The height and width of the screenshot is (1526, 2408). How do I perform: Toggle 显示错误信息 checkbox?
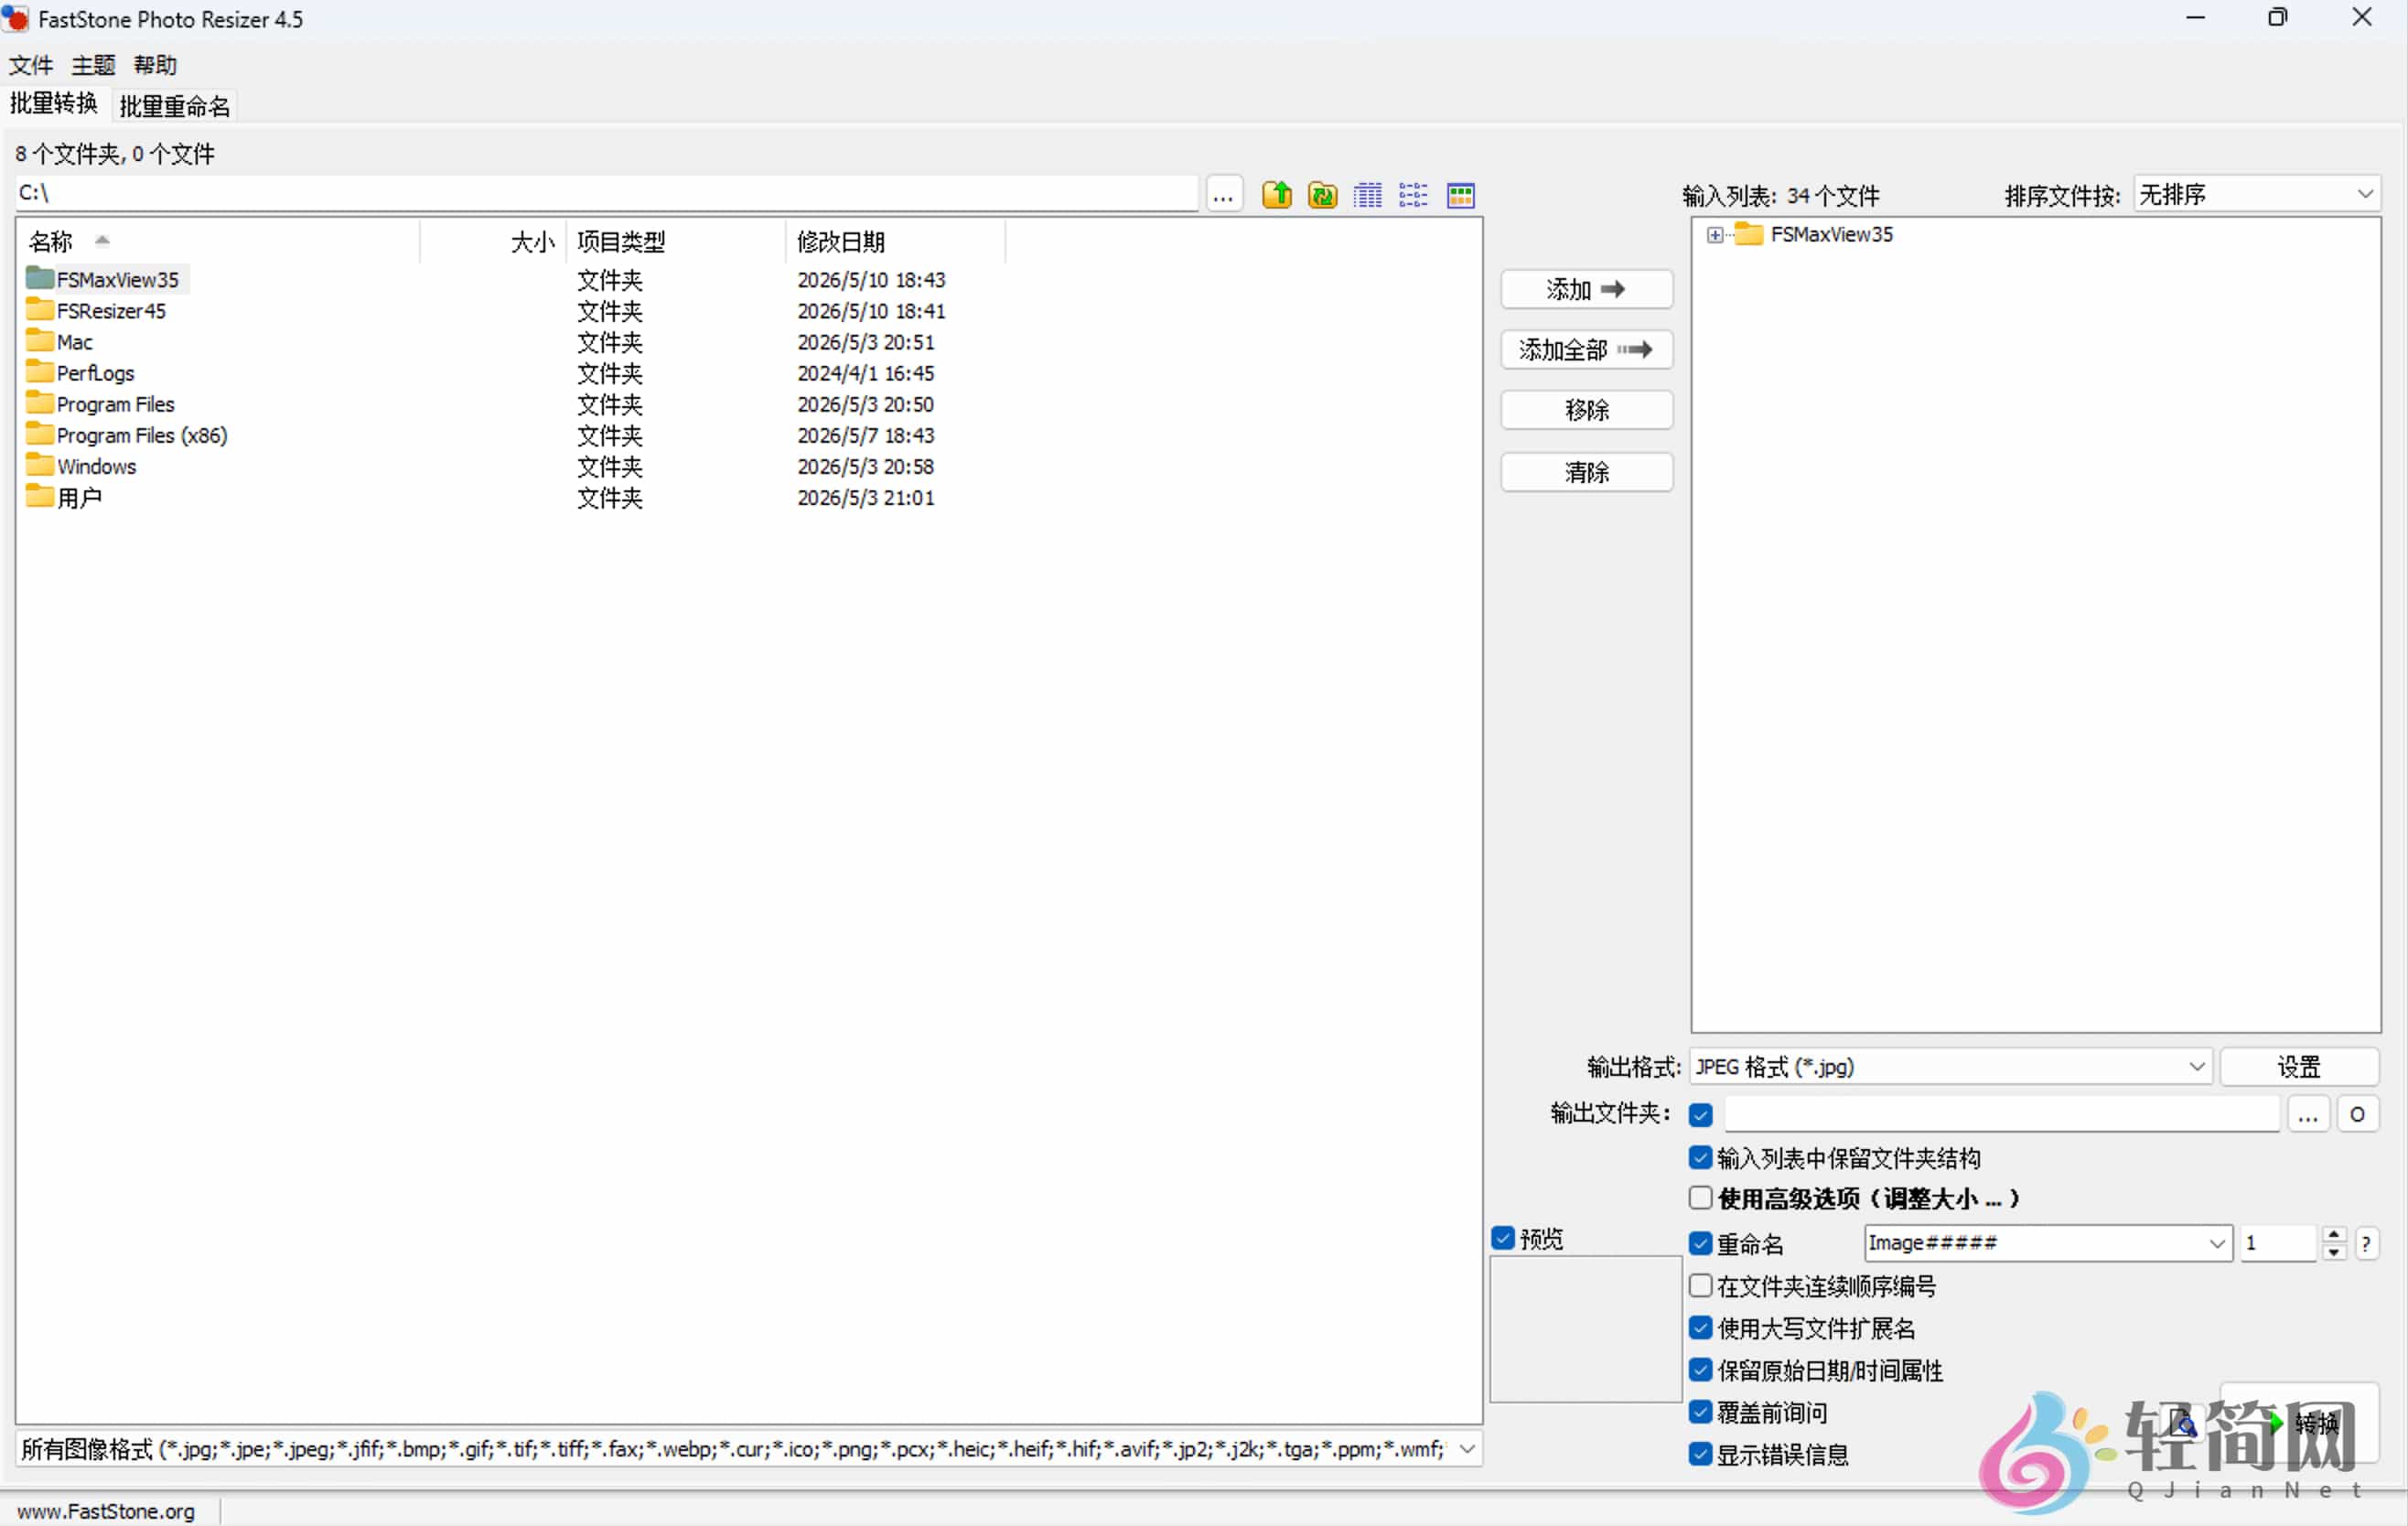1700,1454
